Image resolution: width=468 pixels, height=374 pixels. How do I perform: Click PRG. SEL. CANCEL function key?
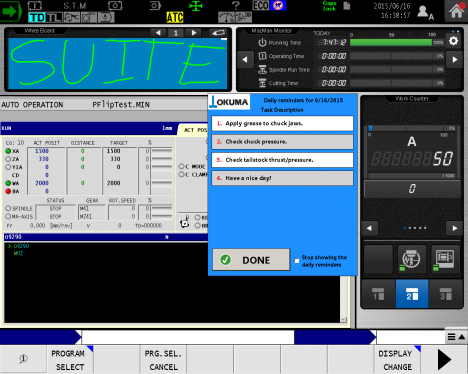163,359
